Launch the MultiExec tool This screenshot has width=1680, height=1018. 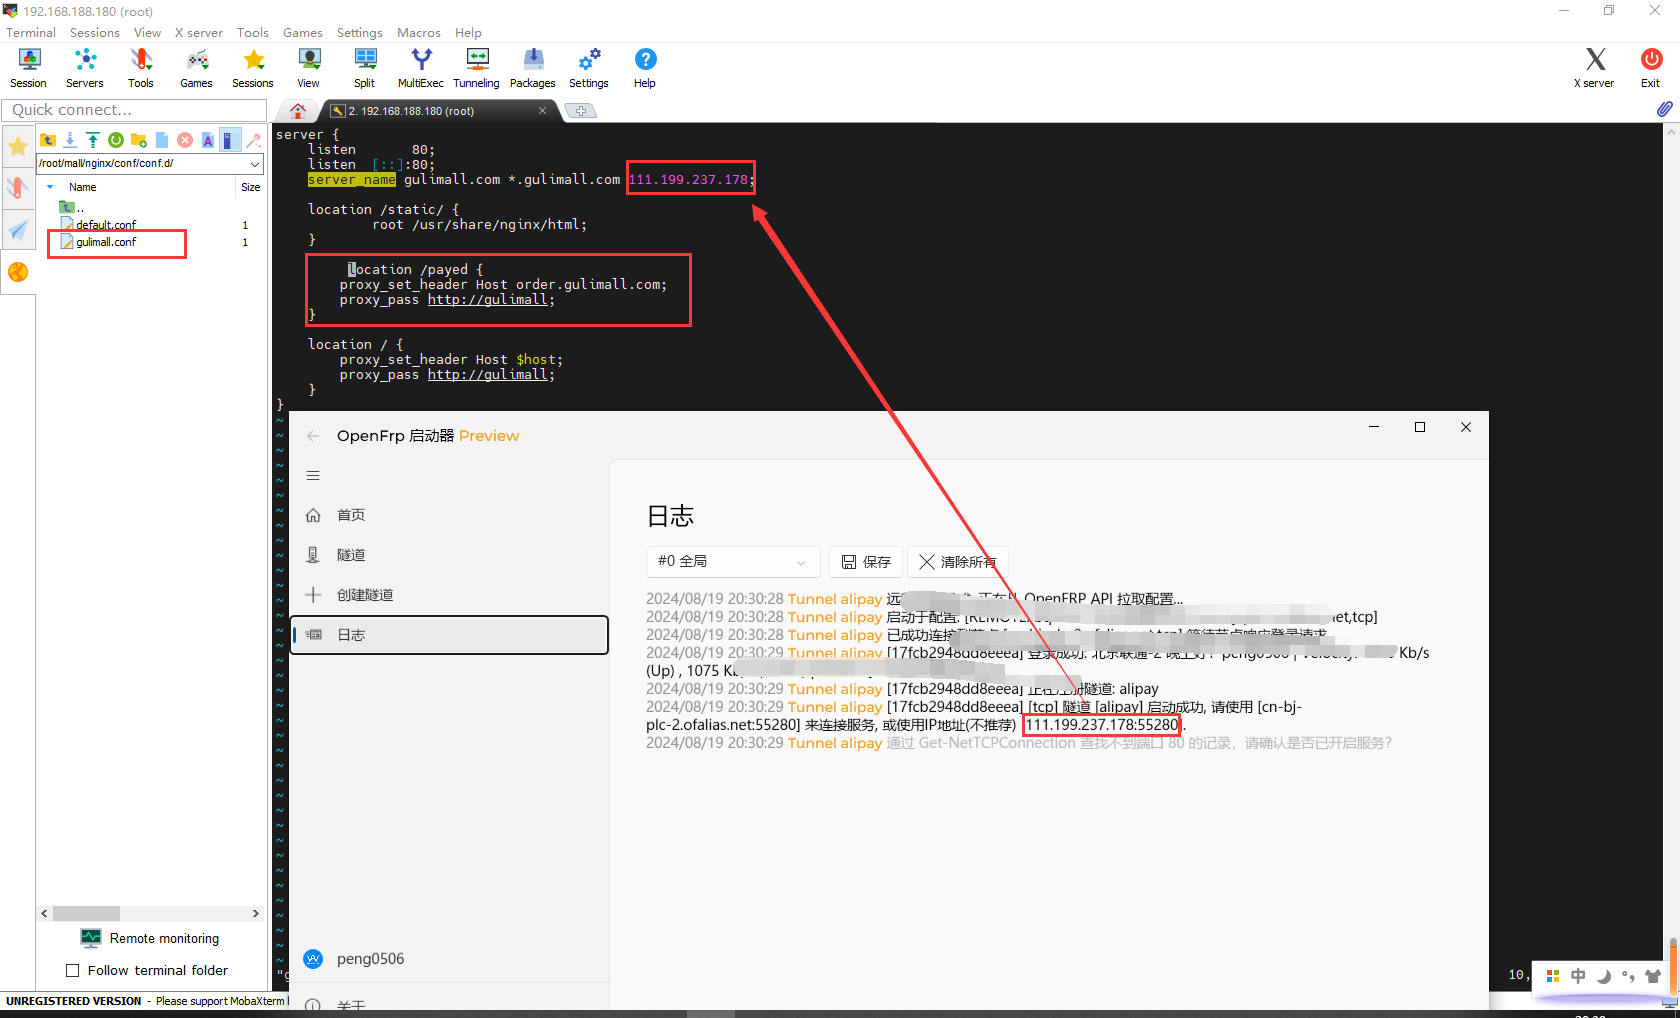pos(421,68)
